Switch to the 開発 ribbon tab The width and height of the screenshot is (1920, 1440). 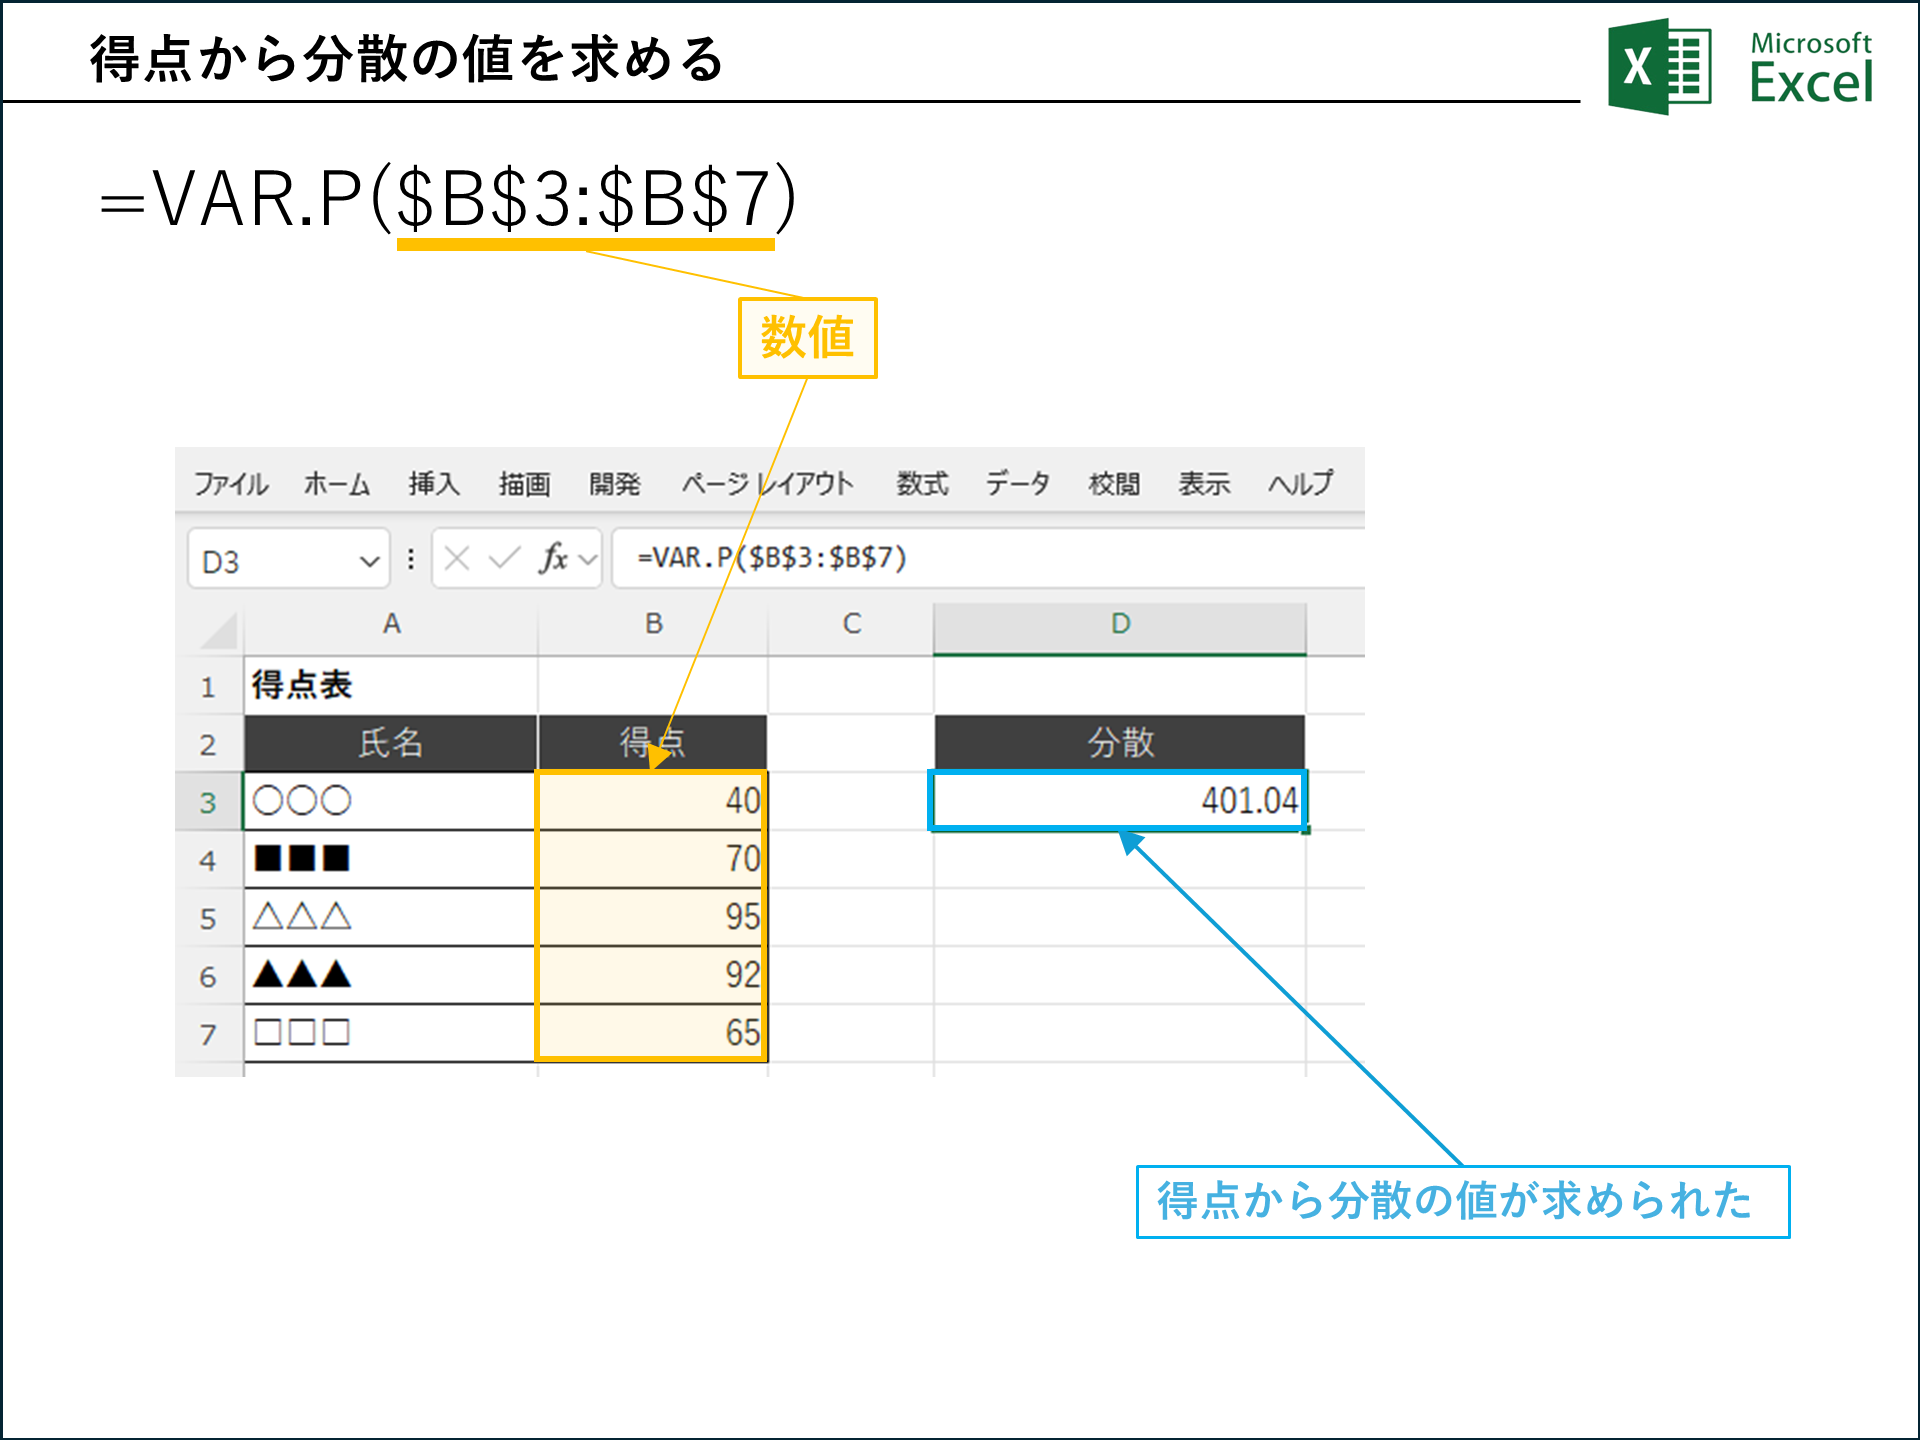614,484
